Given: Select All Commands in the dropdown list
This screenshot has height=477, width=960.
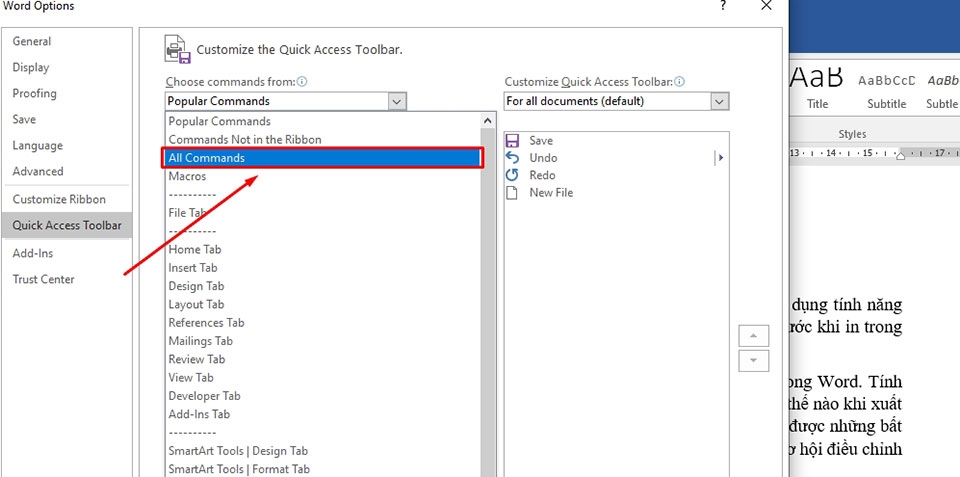Looking at the screenshot, I should pyautogui.click(x=323, y=158).
